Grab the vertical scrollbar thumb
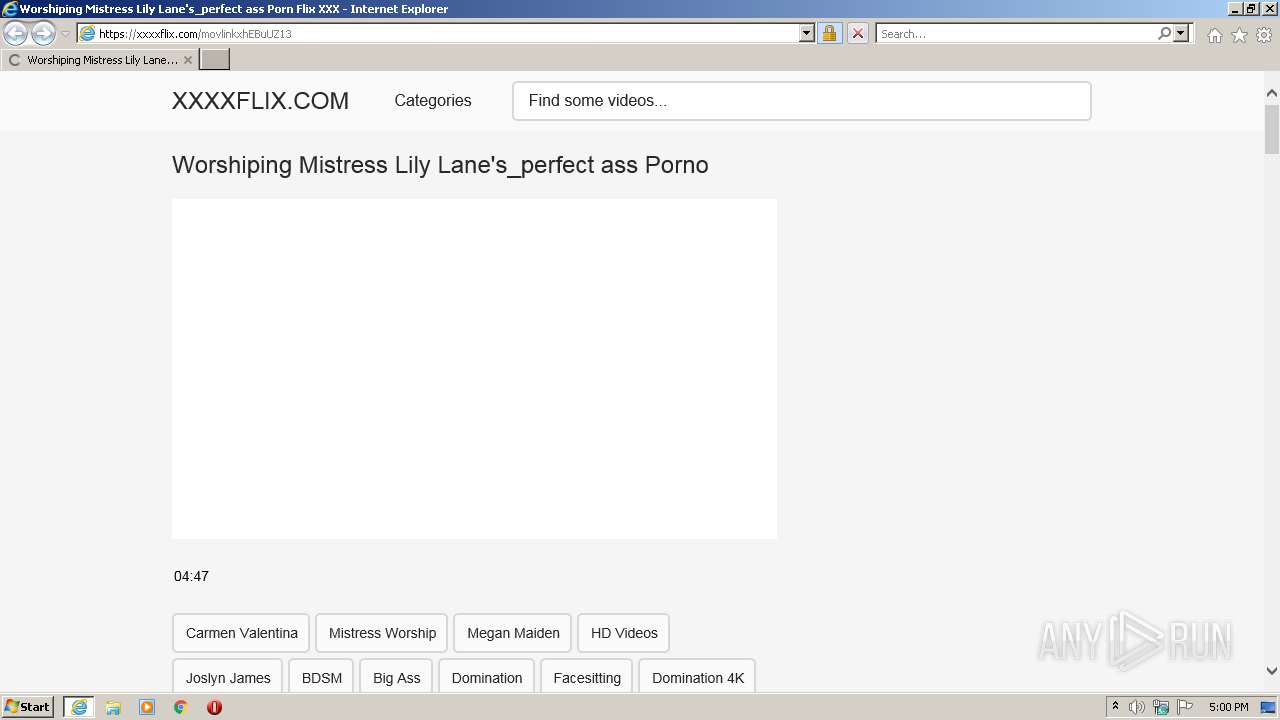Viewport: 1280px width, 720px height. (x=1271, y=129)
